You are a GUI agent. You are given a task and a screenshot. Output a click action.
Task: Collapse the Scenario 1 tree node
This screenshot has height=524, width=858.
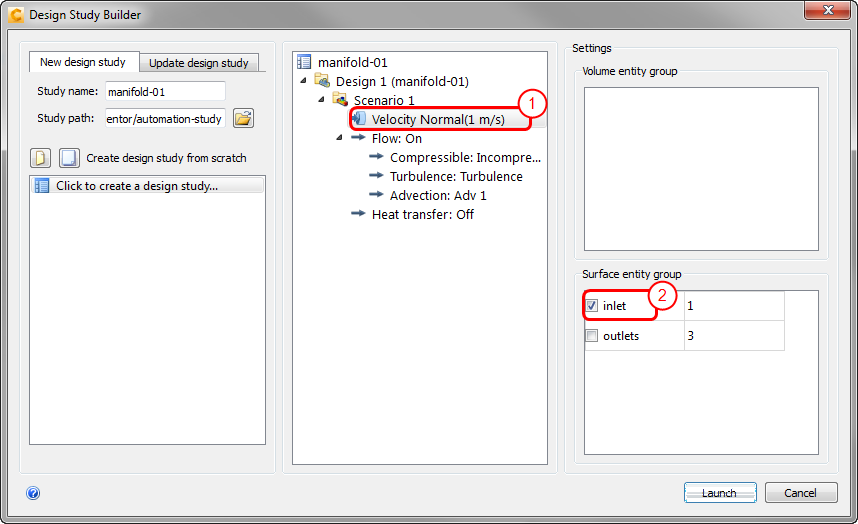[x=322, y=99]
